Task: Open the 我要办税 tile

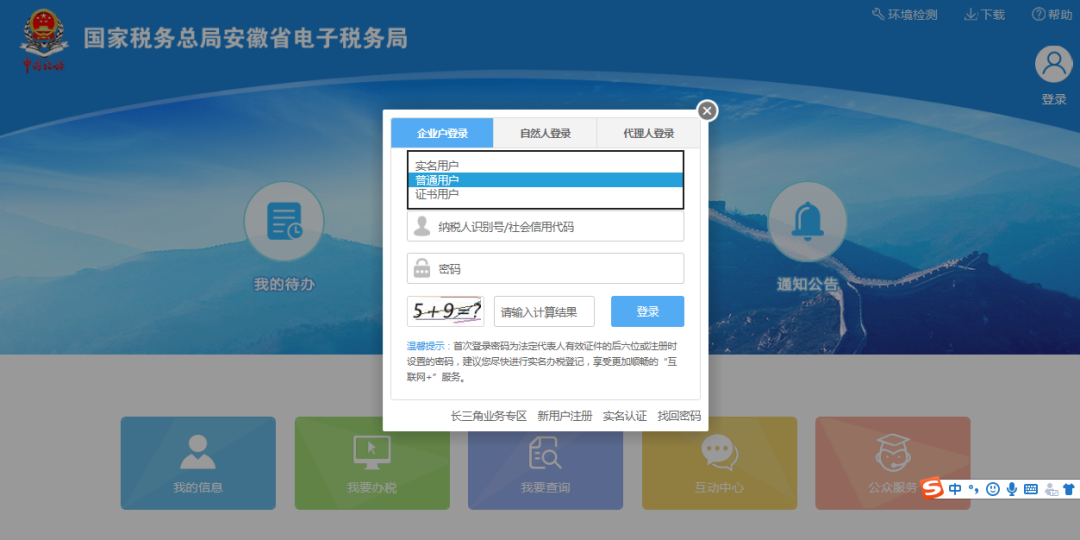Action: click(x=372, y=463)
